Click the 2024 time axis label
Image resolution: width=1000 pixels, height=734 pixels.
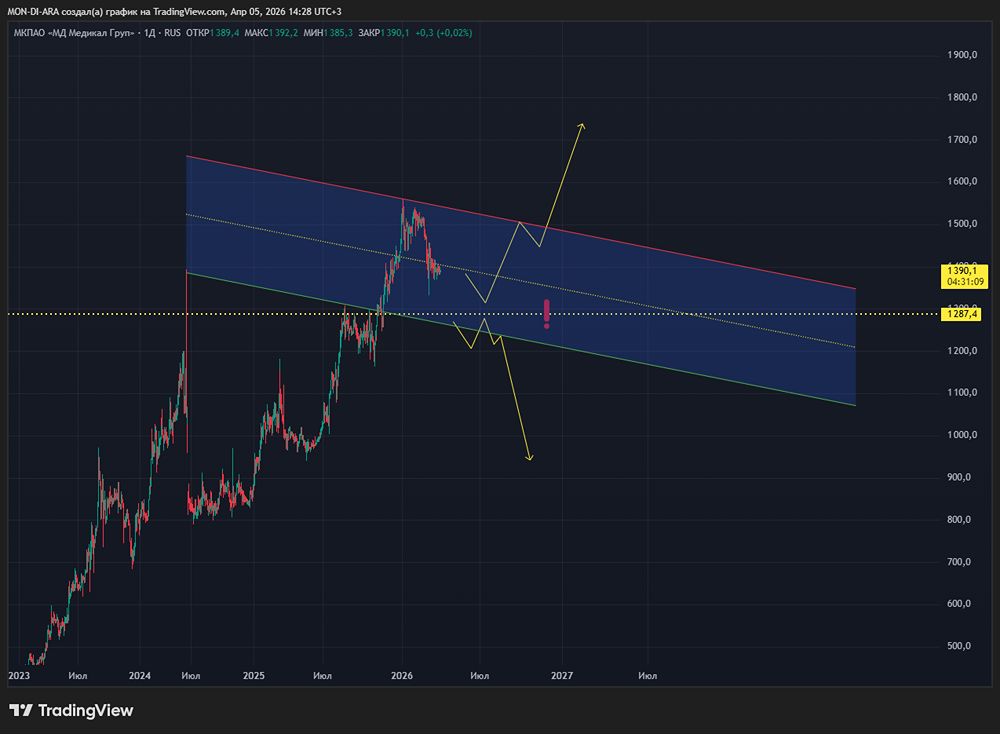point(140,675)
